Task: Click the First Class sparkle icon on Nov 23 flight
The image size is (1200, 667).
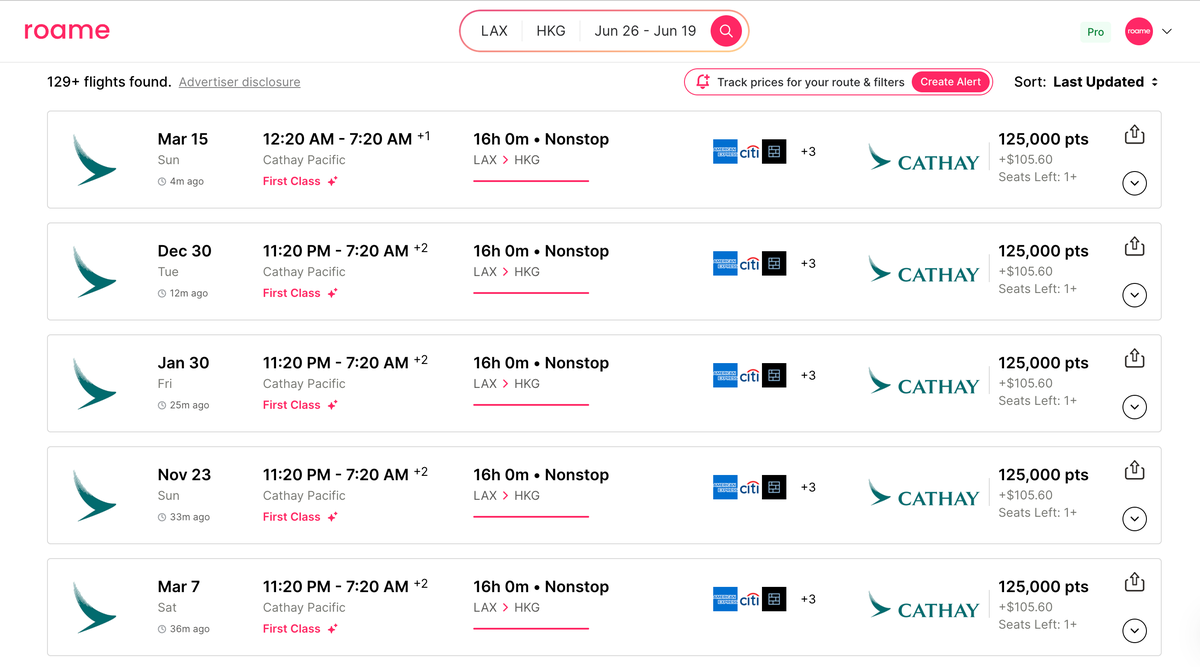Action: coord(332,517)
